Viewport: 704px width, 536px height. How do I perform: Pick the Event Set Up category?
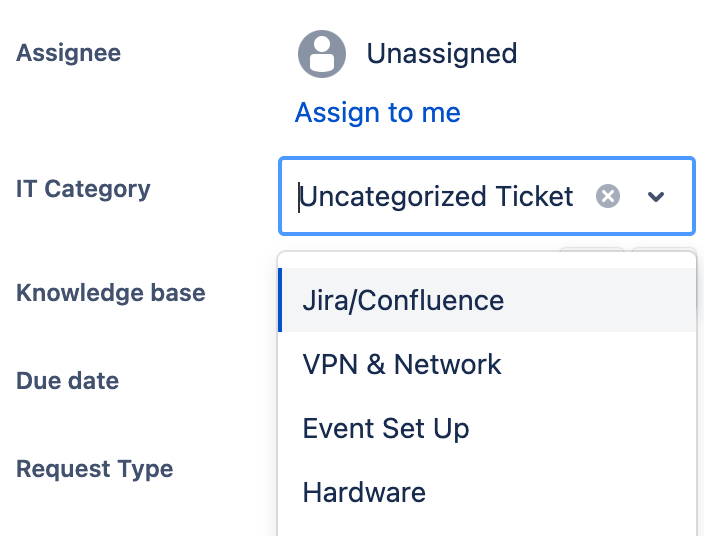tap(386, 428)
